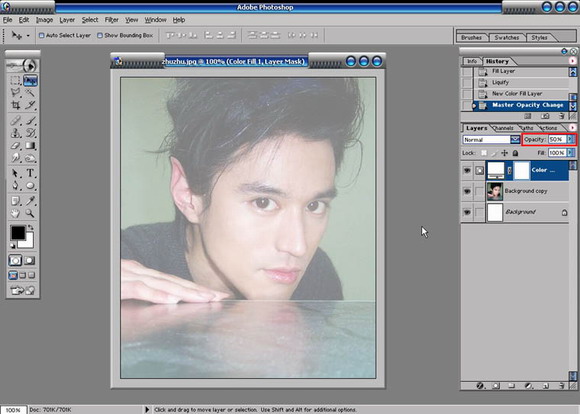The height and width of the screenshot is (414, 580).
Task: Open the Fill percentage arrow
Action: 570,152
